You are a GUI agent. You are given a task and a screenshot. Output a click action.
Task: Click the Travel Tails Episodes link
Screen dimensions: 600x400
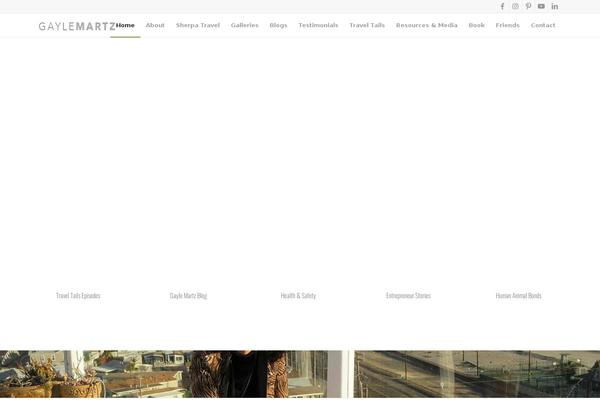[x=78, y=296]
